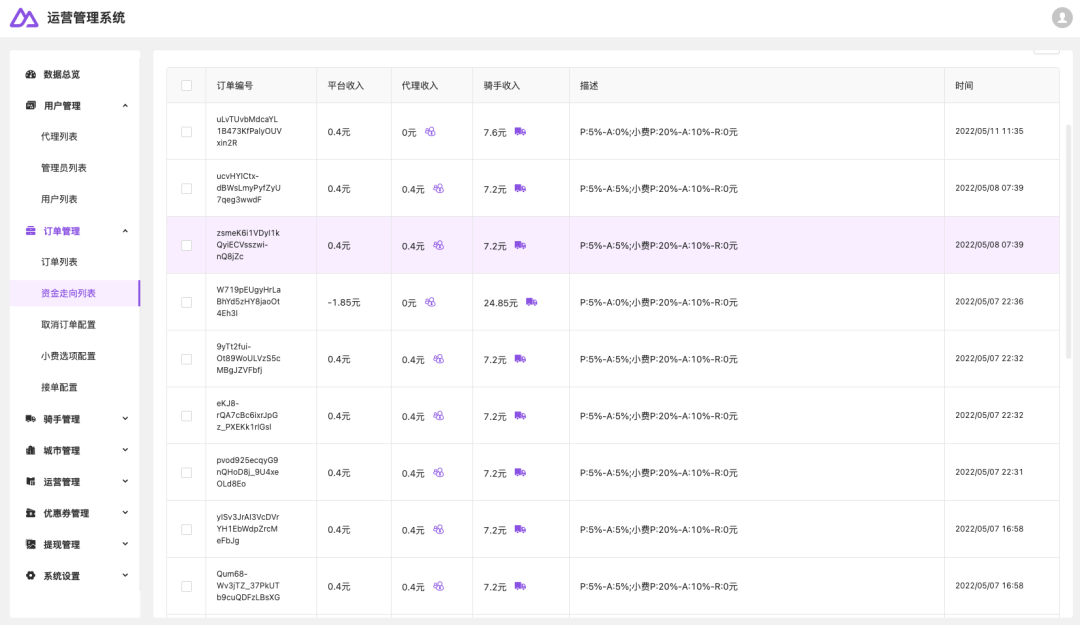Open the 订单列表 menu item
This screenshot has width=1080, height=625.
59,262
